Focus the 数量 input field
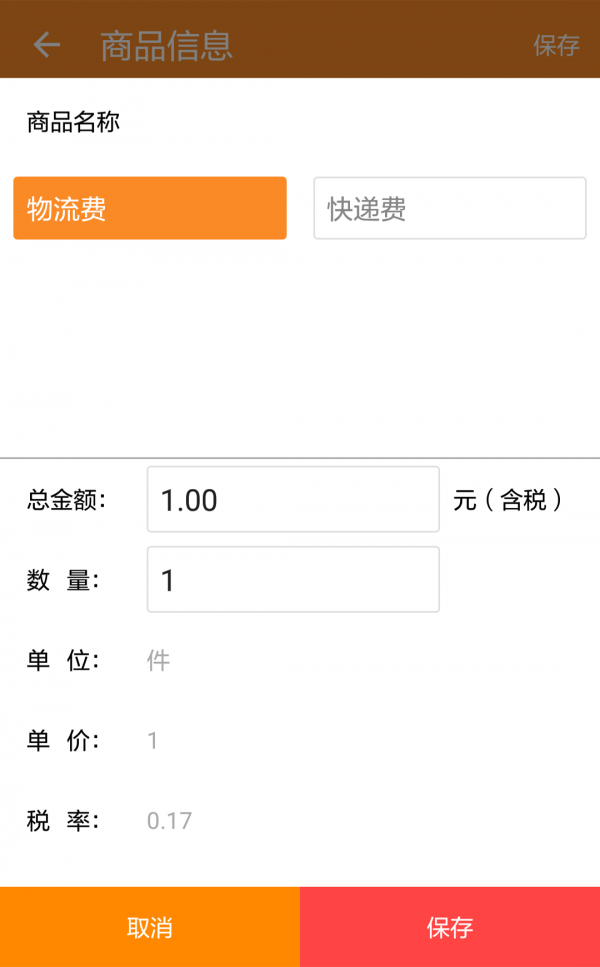 tap(293, 579)
